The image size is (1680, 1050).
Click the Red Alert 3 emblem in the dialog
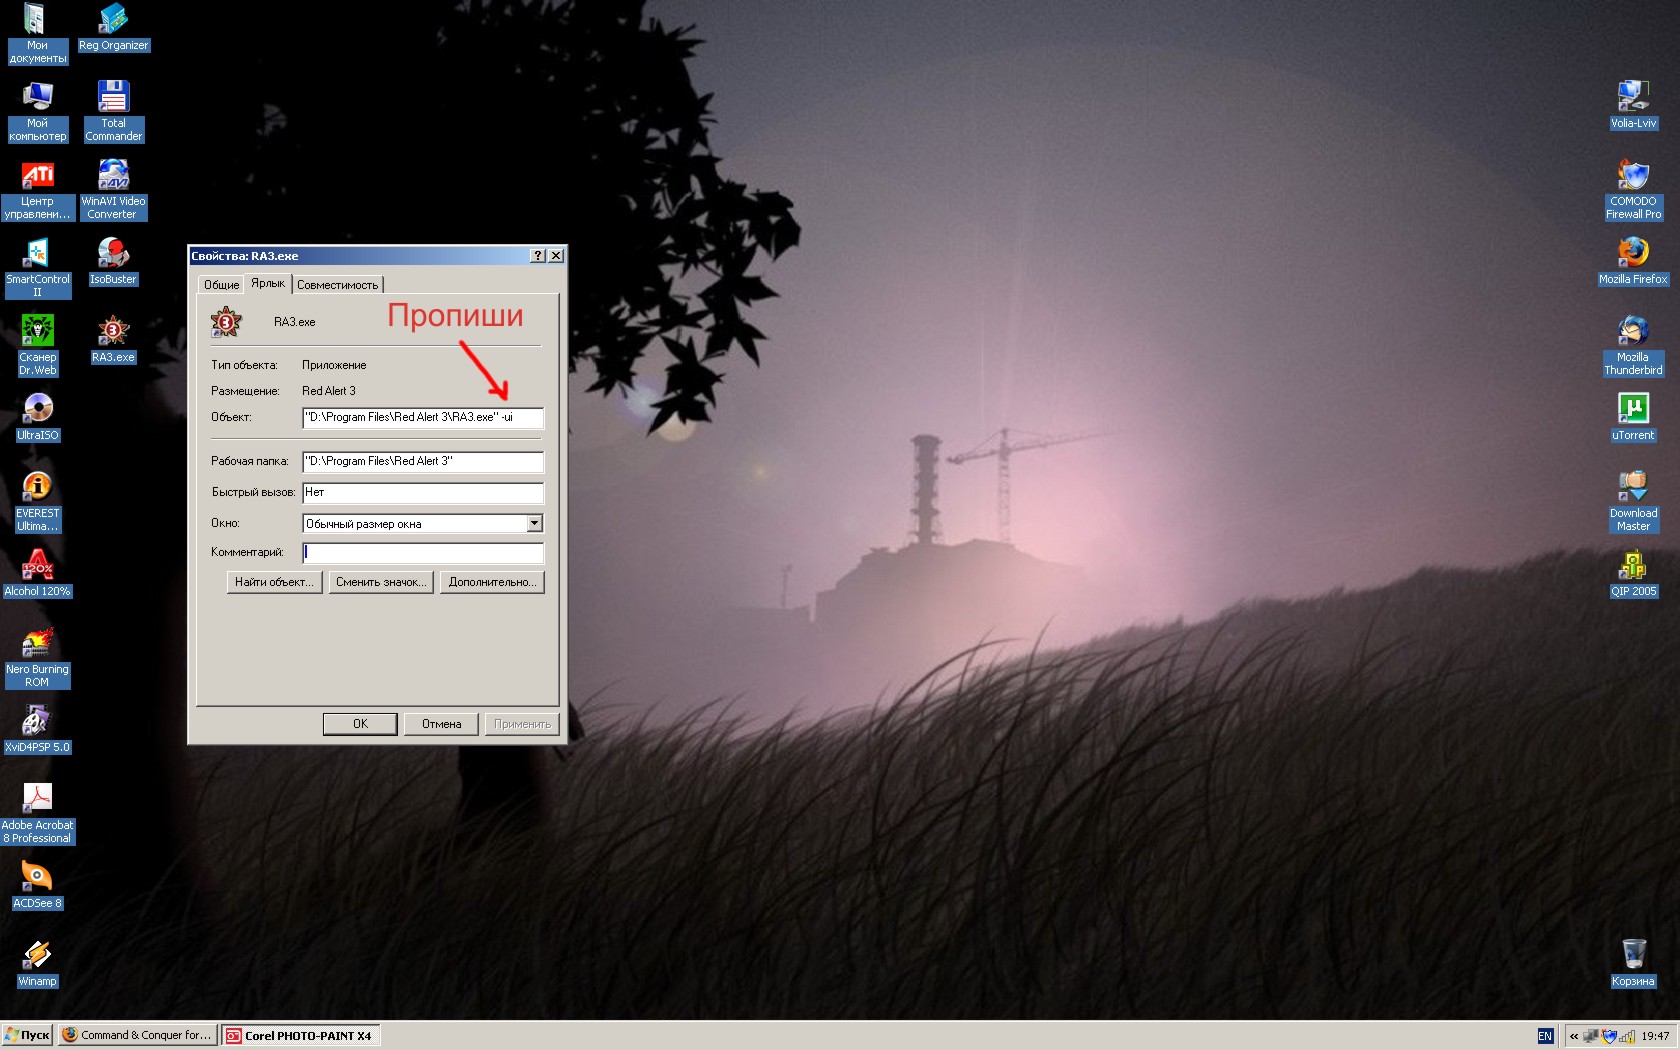click(x=226, y=322)
